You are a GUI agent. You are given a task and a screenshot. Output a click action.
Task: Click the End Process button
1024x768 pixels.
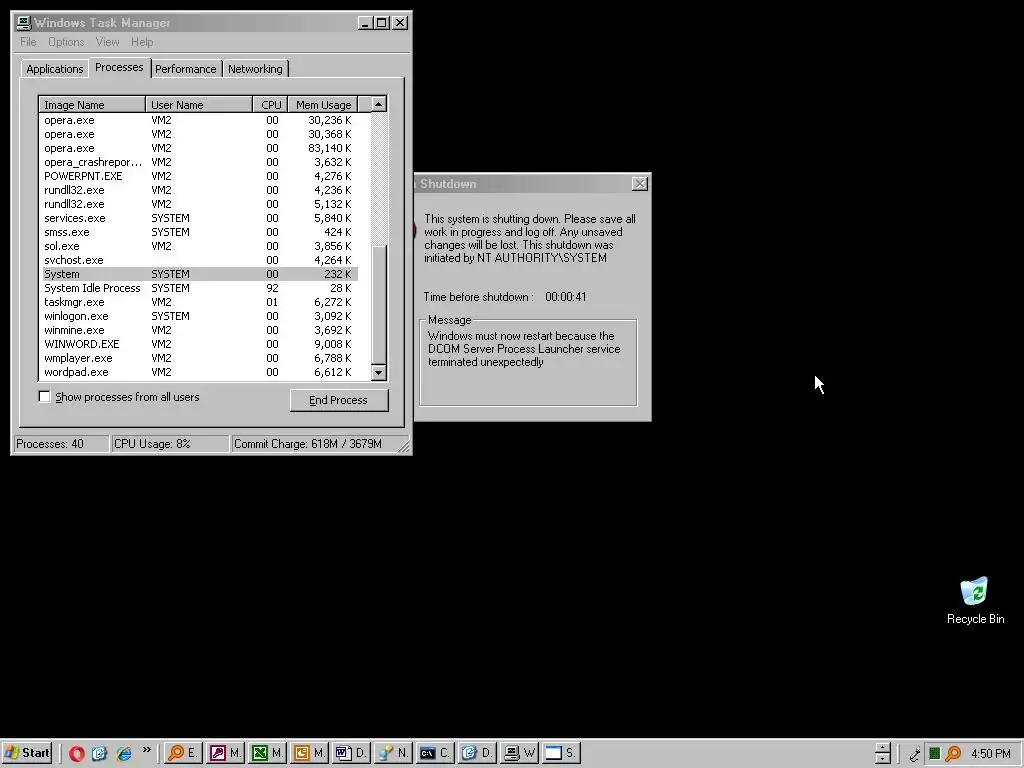pyautogui.click(x=339, y=400)
